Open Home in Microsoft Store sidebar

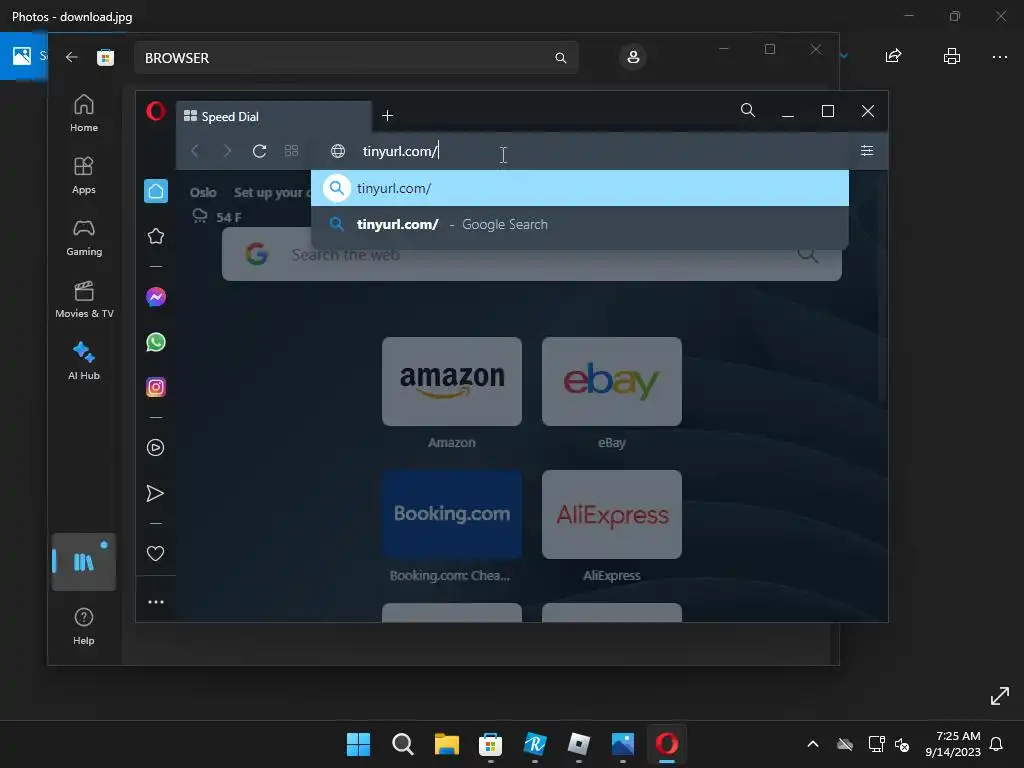click(x=84, y=113)
